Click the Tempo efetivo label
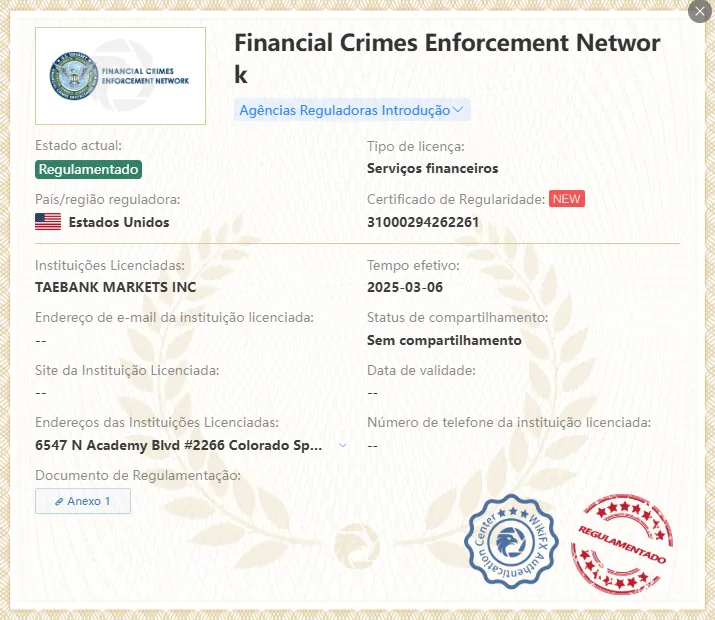Viewport: 715px width, 620px height. (x=413, y=265)
